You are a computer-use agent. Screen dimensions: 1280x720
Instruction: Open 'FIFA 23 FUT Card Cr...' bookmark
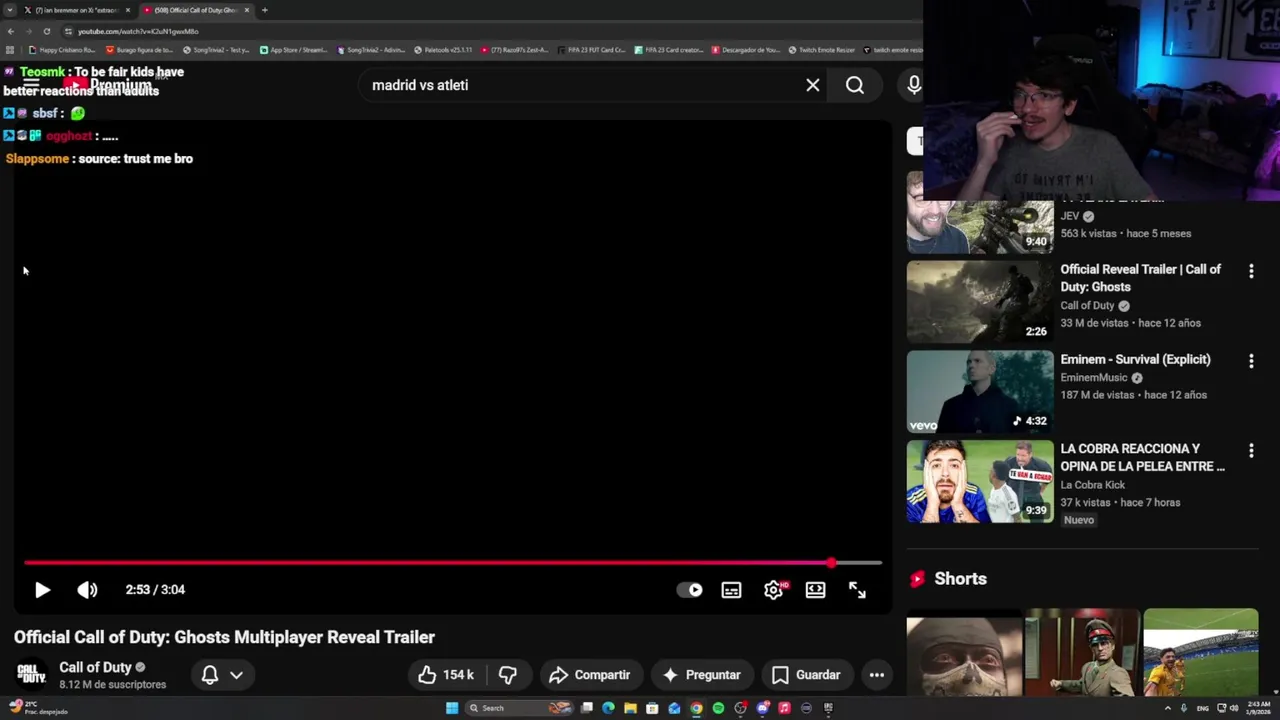pyautogui.click(x=591, y=49)
